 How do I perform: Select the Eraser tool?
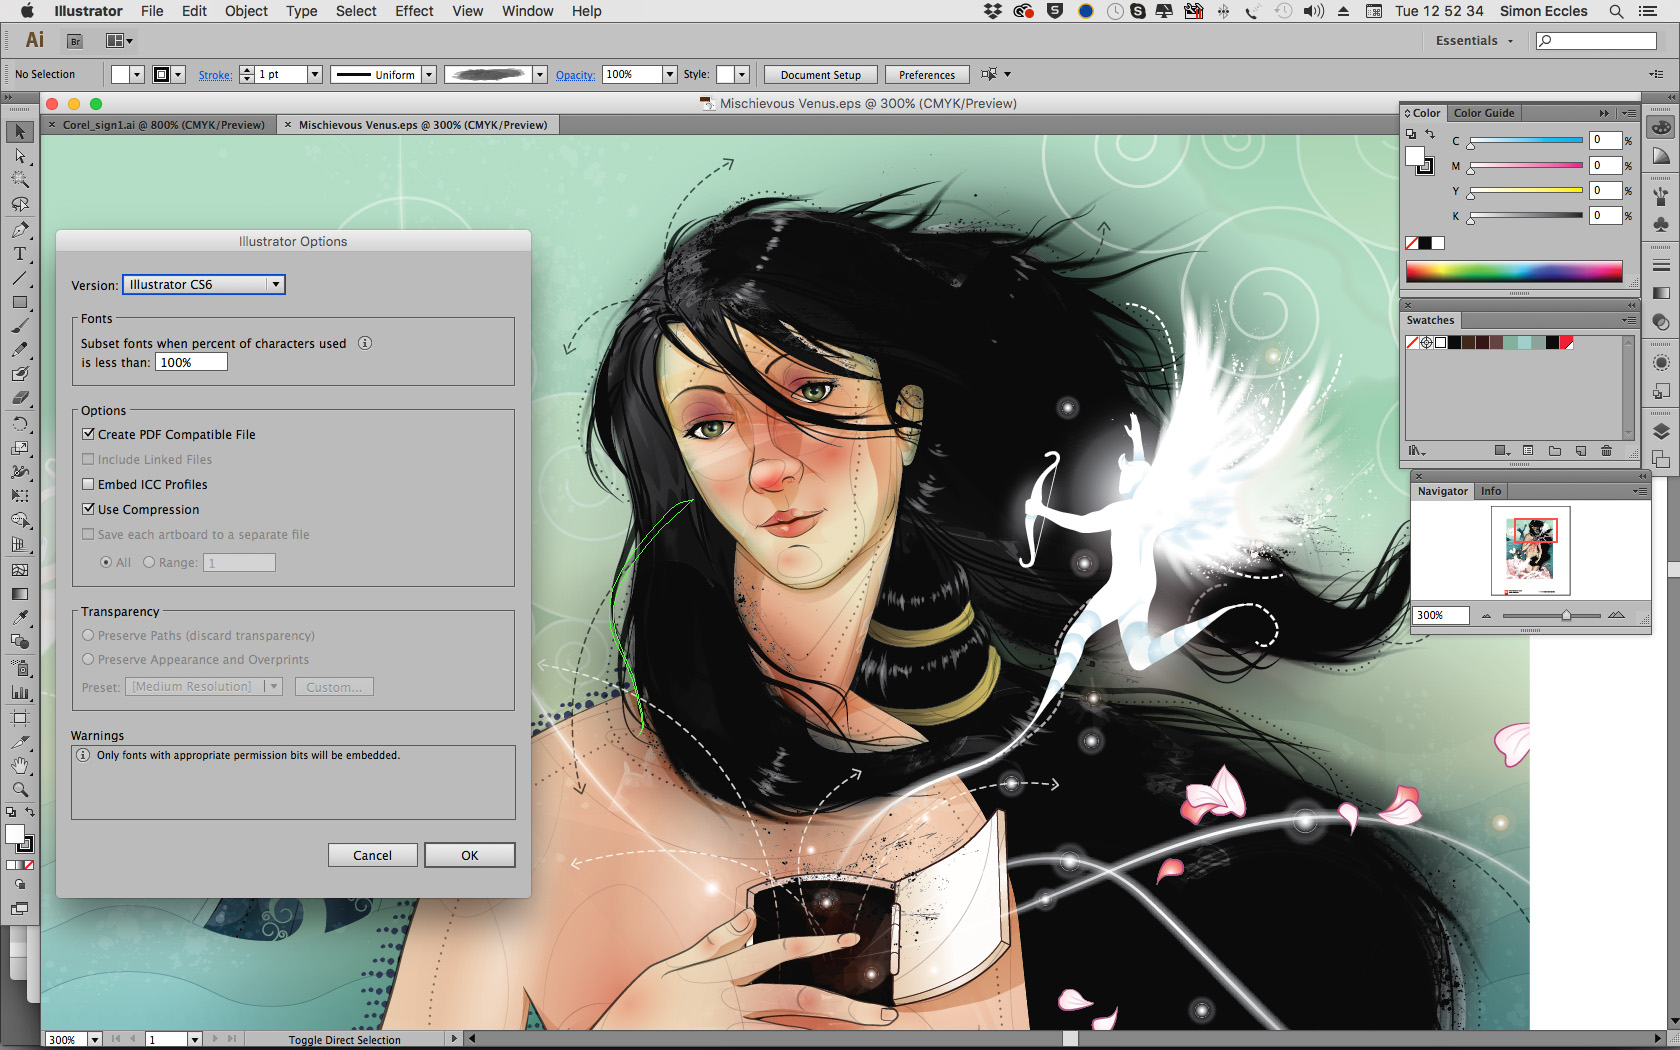tap(20, 398)
